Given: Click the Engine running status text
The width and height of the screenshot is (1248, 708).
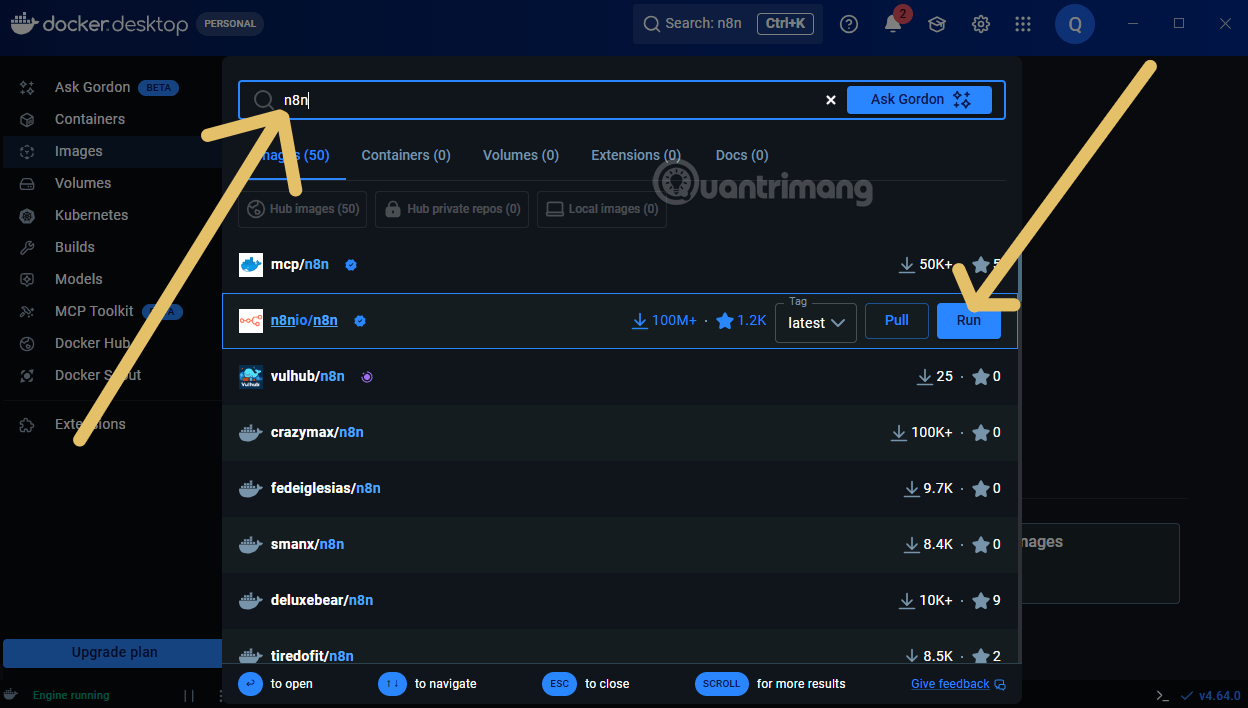Looking at the screenshot, I should (x=71, y=695).
